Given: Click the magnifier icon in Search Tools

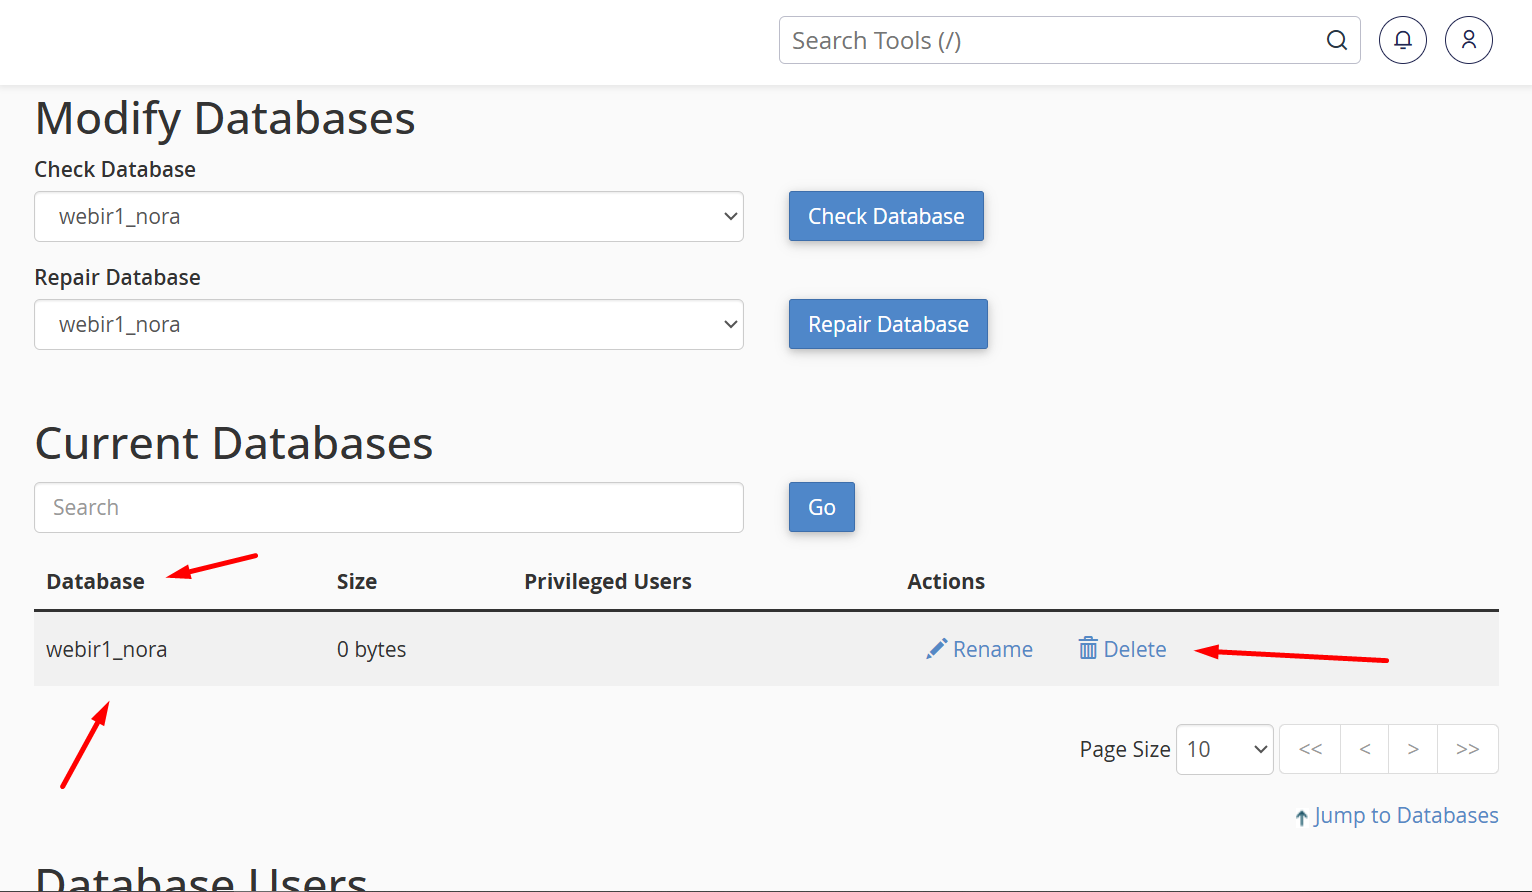Looking at the screenshot, I should [x=1336, y=40].
